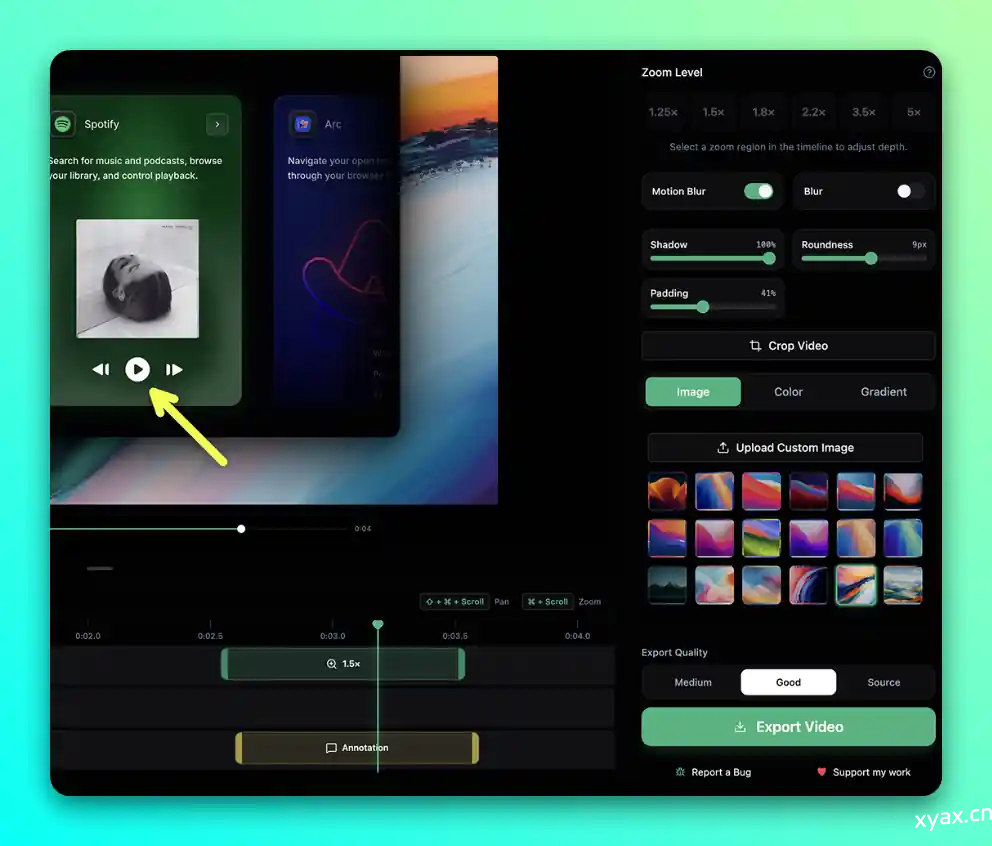Select Medium export quality
Screen dimensions: 992x846
coord(692,682)
